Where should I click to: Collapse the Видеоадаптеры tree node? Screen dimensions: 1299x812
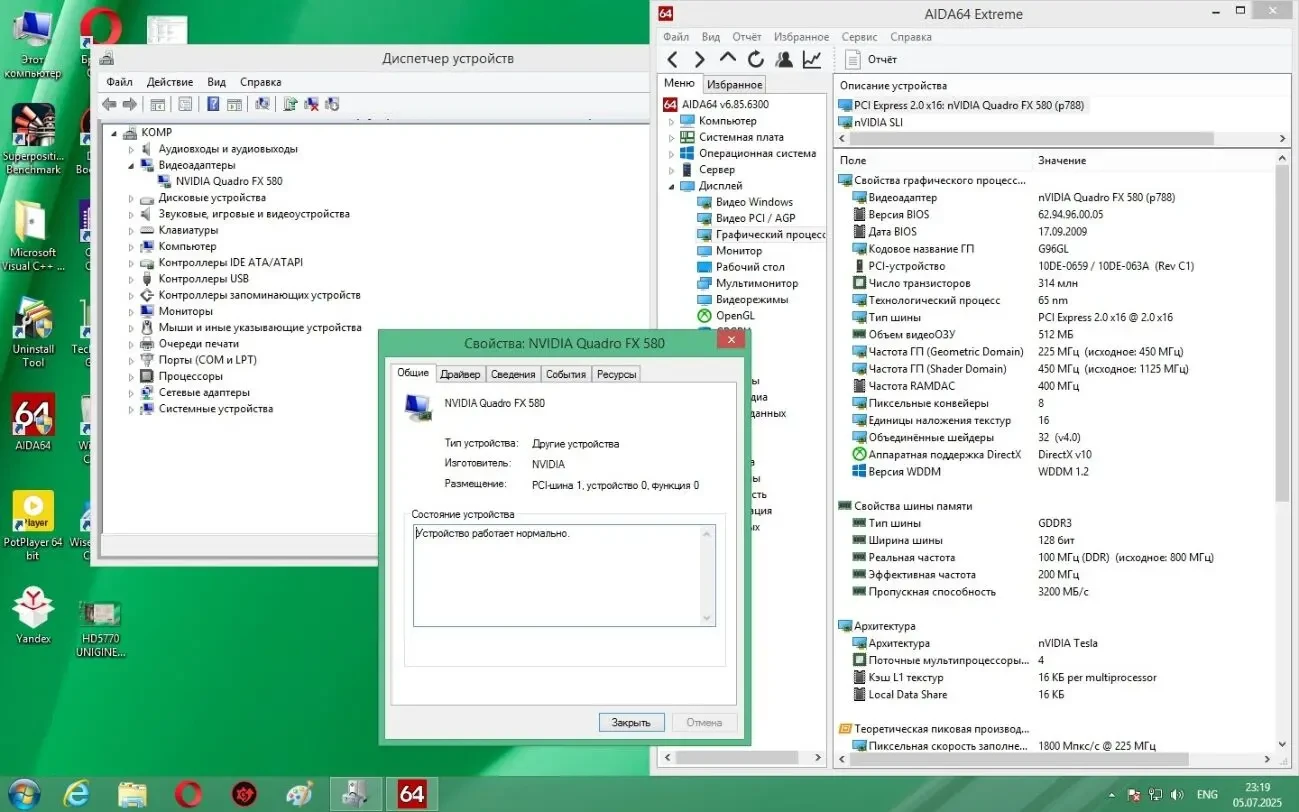[x=131, y=165]
